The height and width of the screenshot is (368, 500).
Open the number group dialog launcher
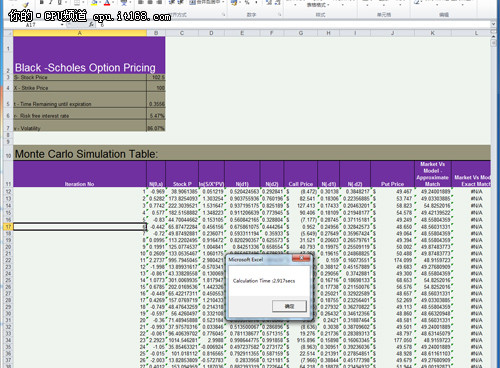(x=279, y=15)
